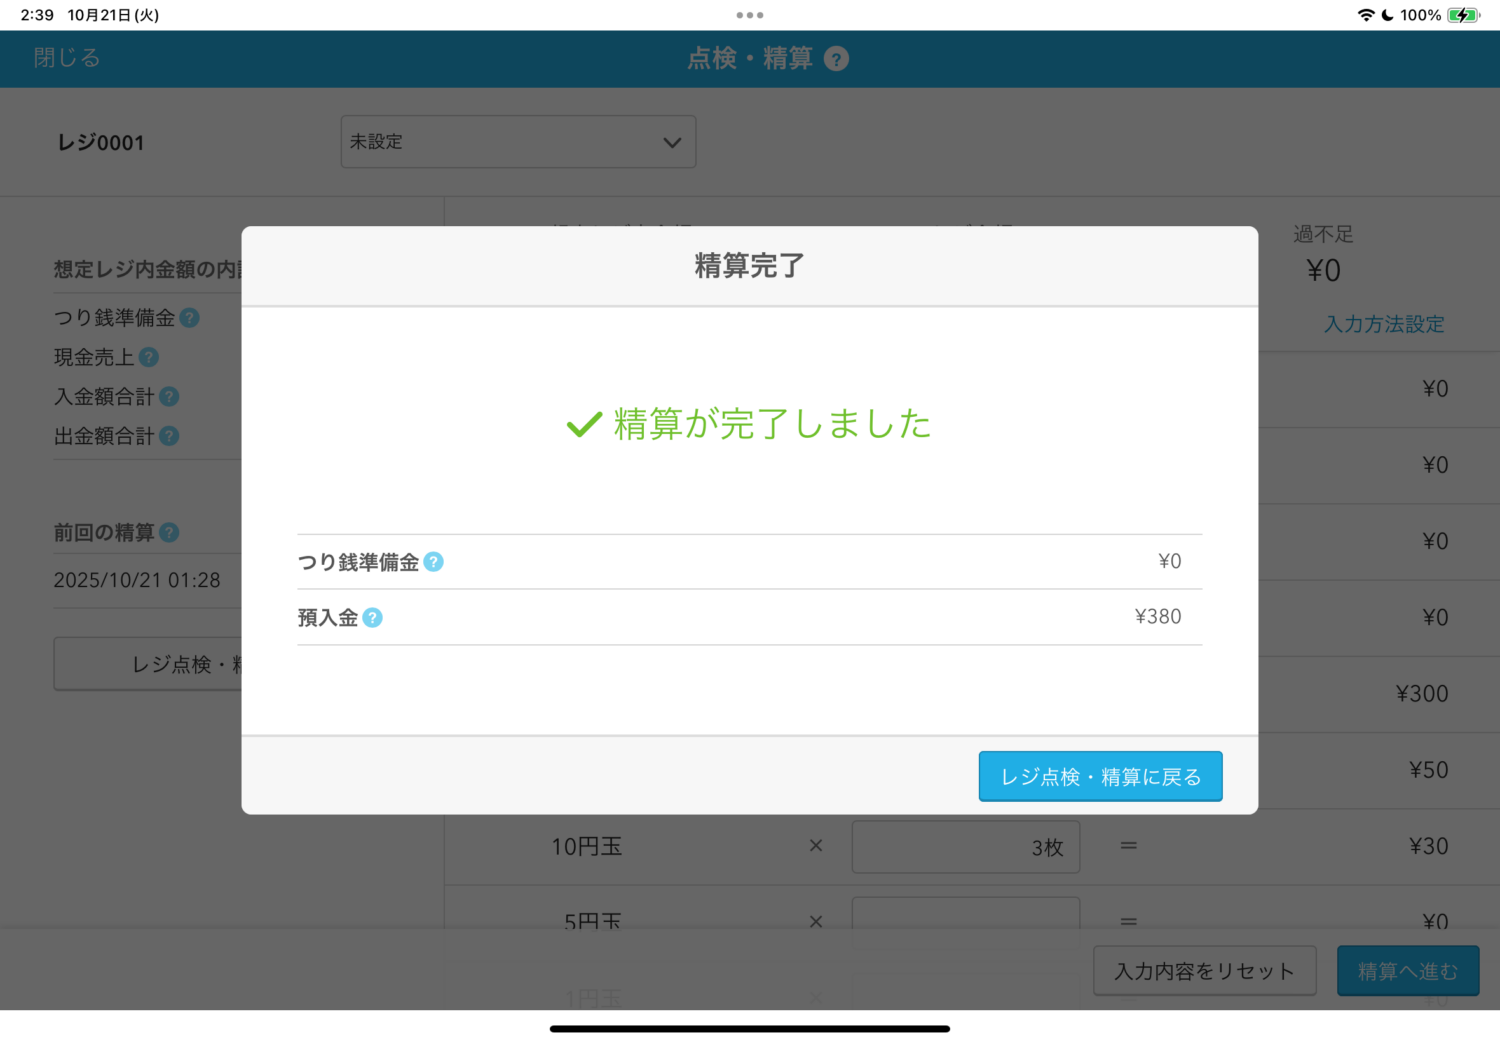Tap help icon beside 現金売上

[149, 357]
